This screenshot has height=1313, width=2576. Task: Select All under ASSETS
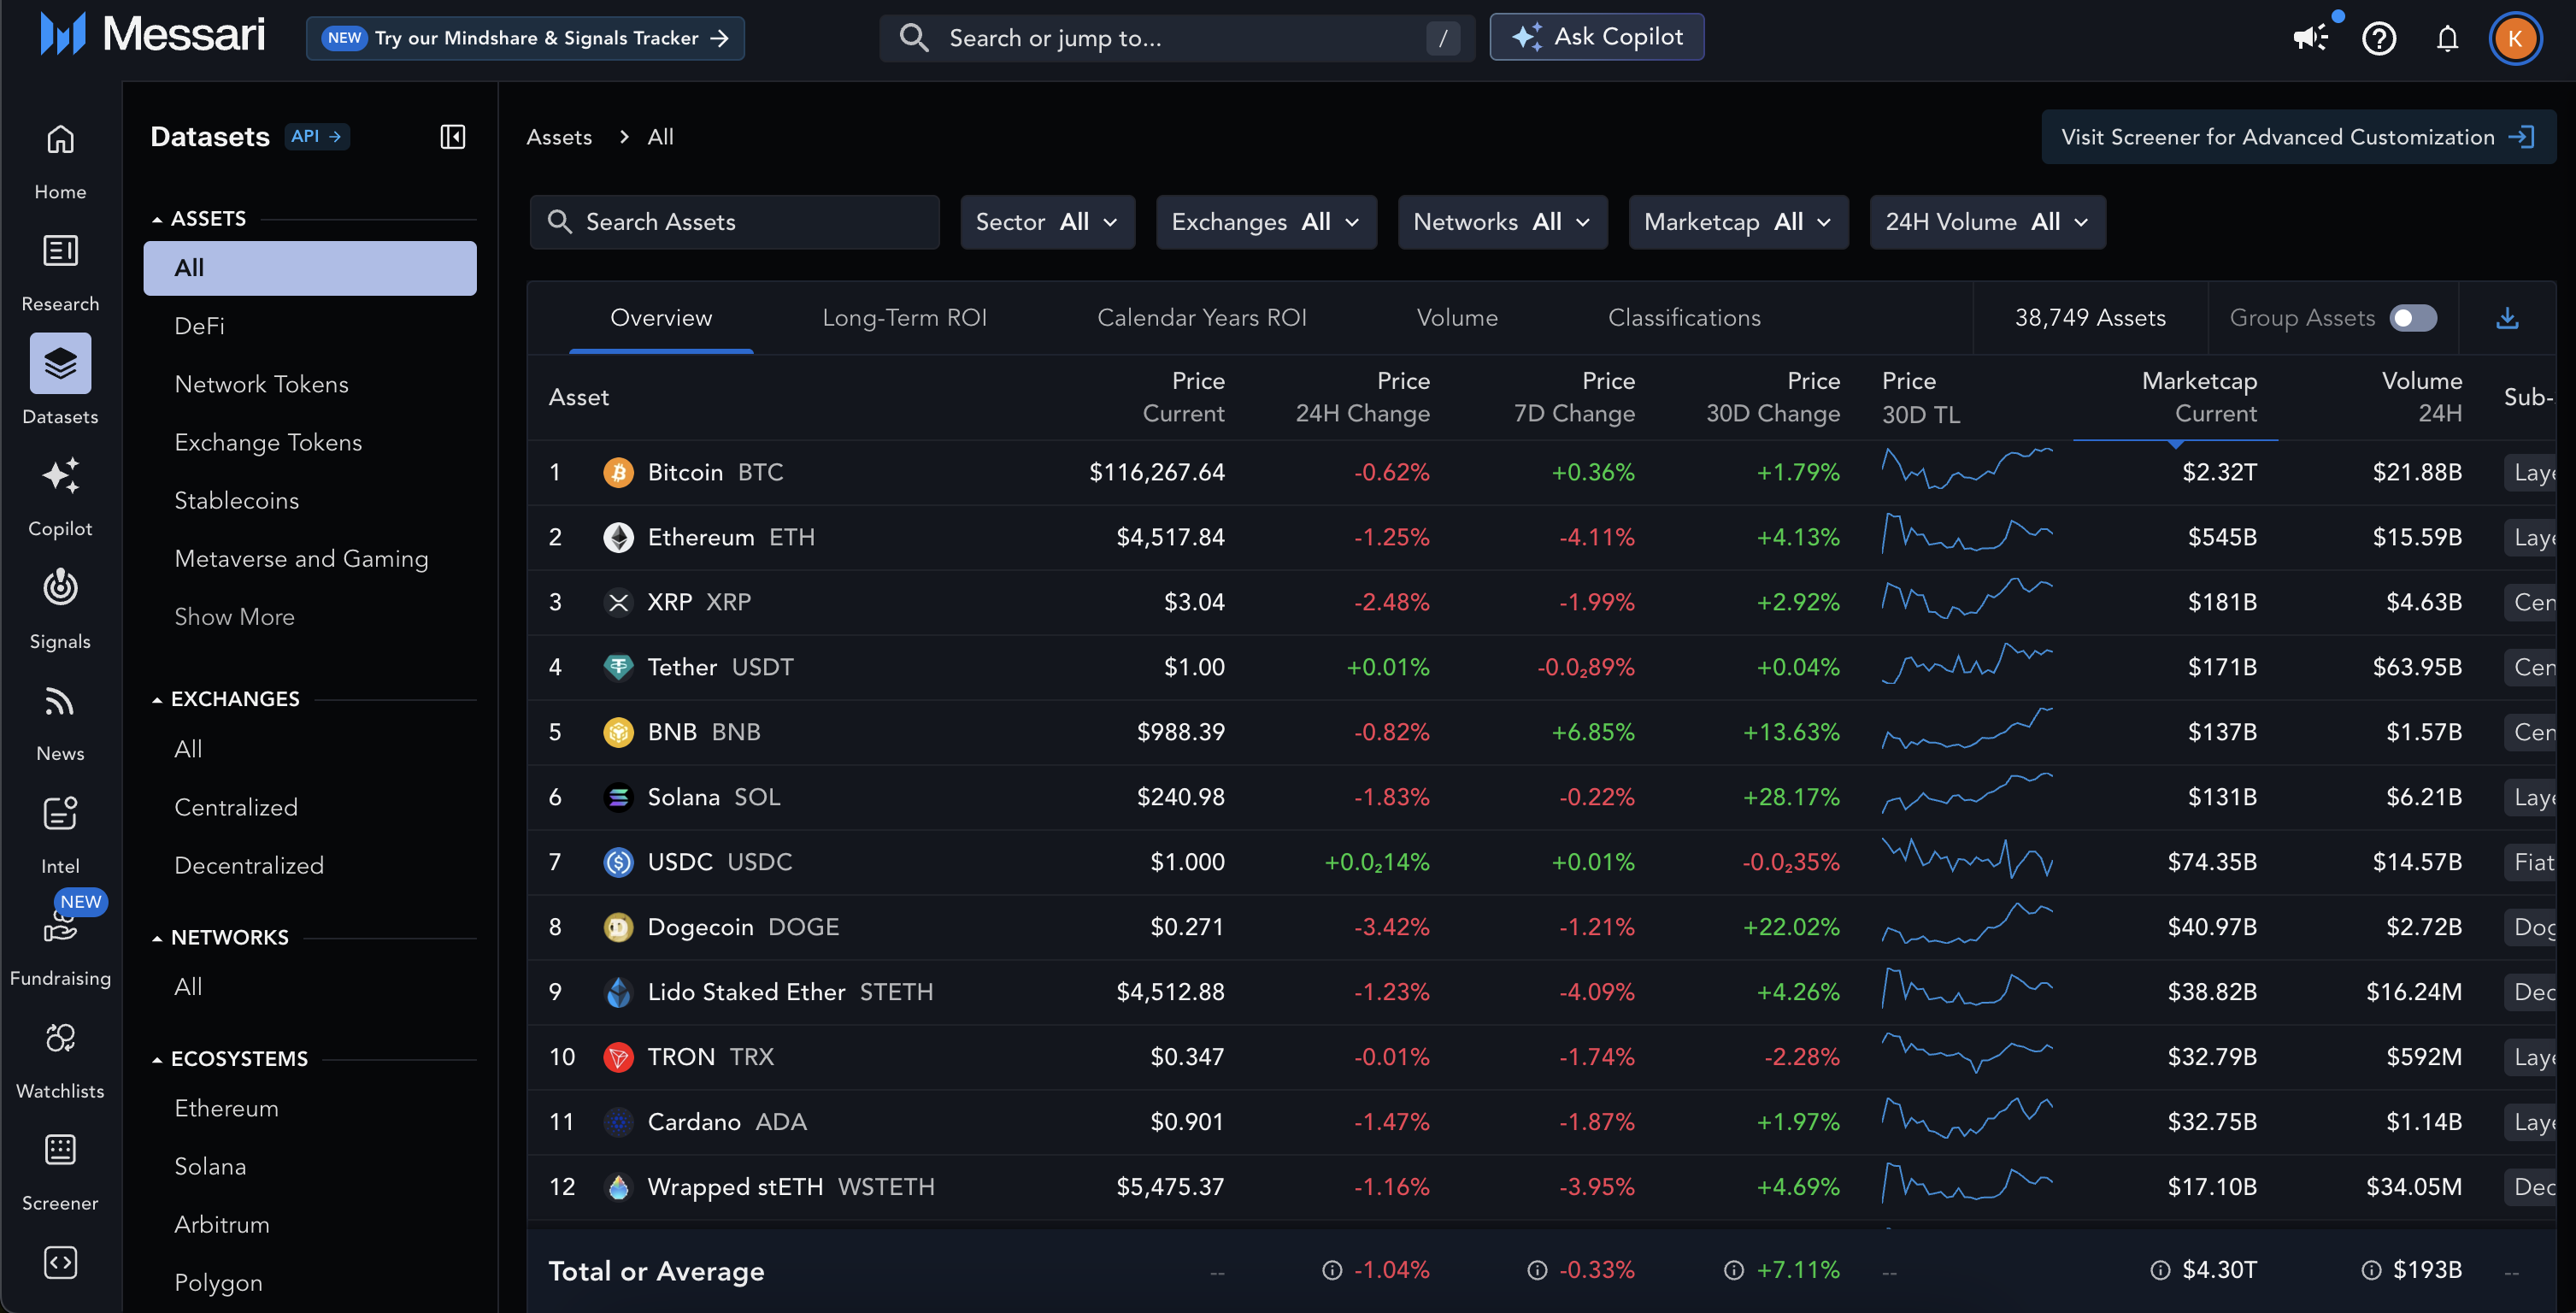click(x=310, y=268)
